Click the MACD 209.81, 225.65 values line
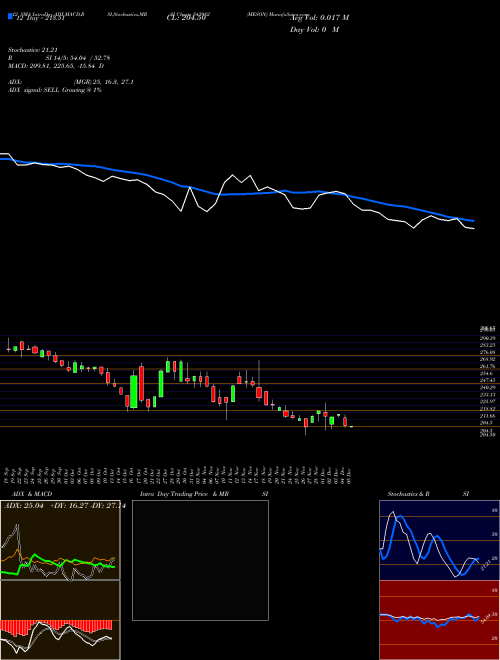Image resolution: width=500 pixels, height=660 pixels. [56, 66]
